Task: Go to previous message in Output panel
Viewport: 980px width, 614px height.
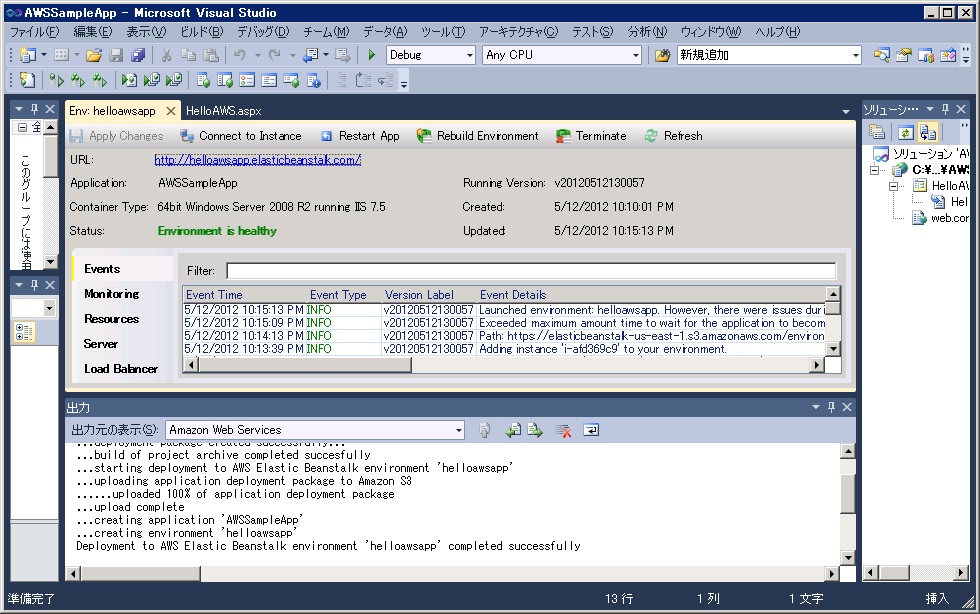Action: (x=513, y=430)
